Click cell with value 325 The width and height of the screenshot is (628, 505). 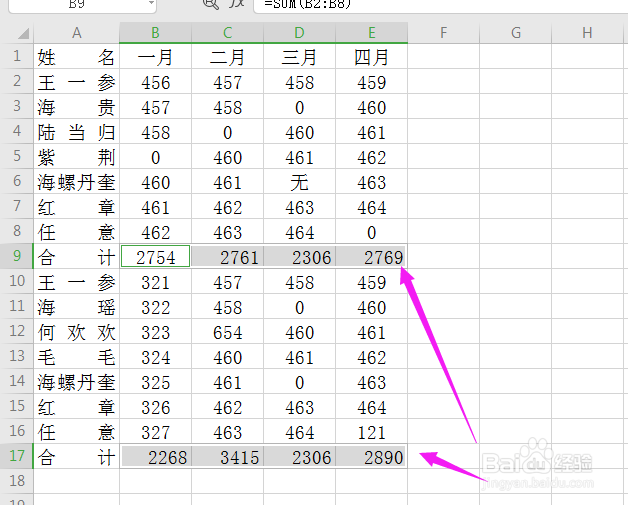(x=155, y=382)
